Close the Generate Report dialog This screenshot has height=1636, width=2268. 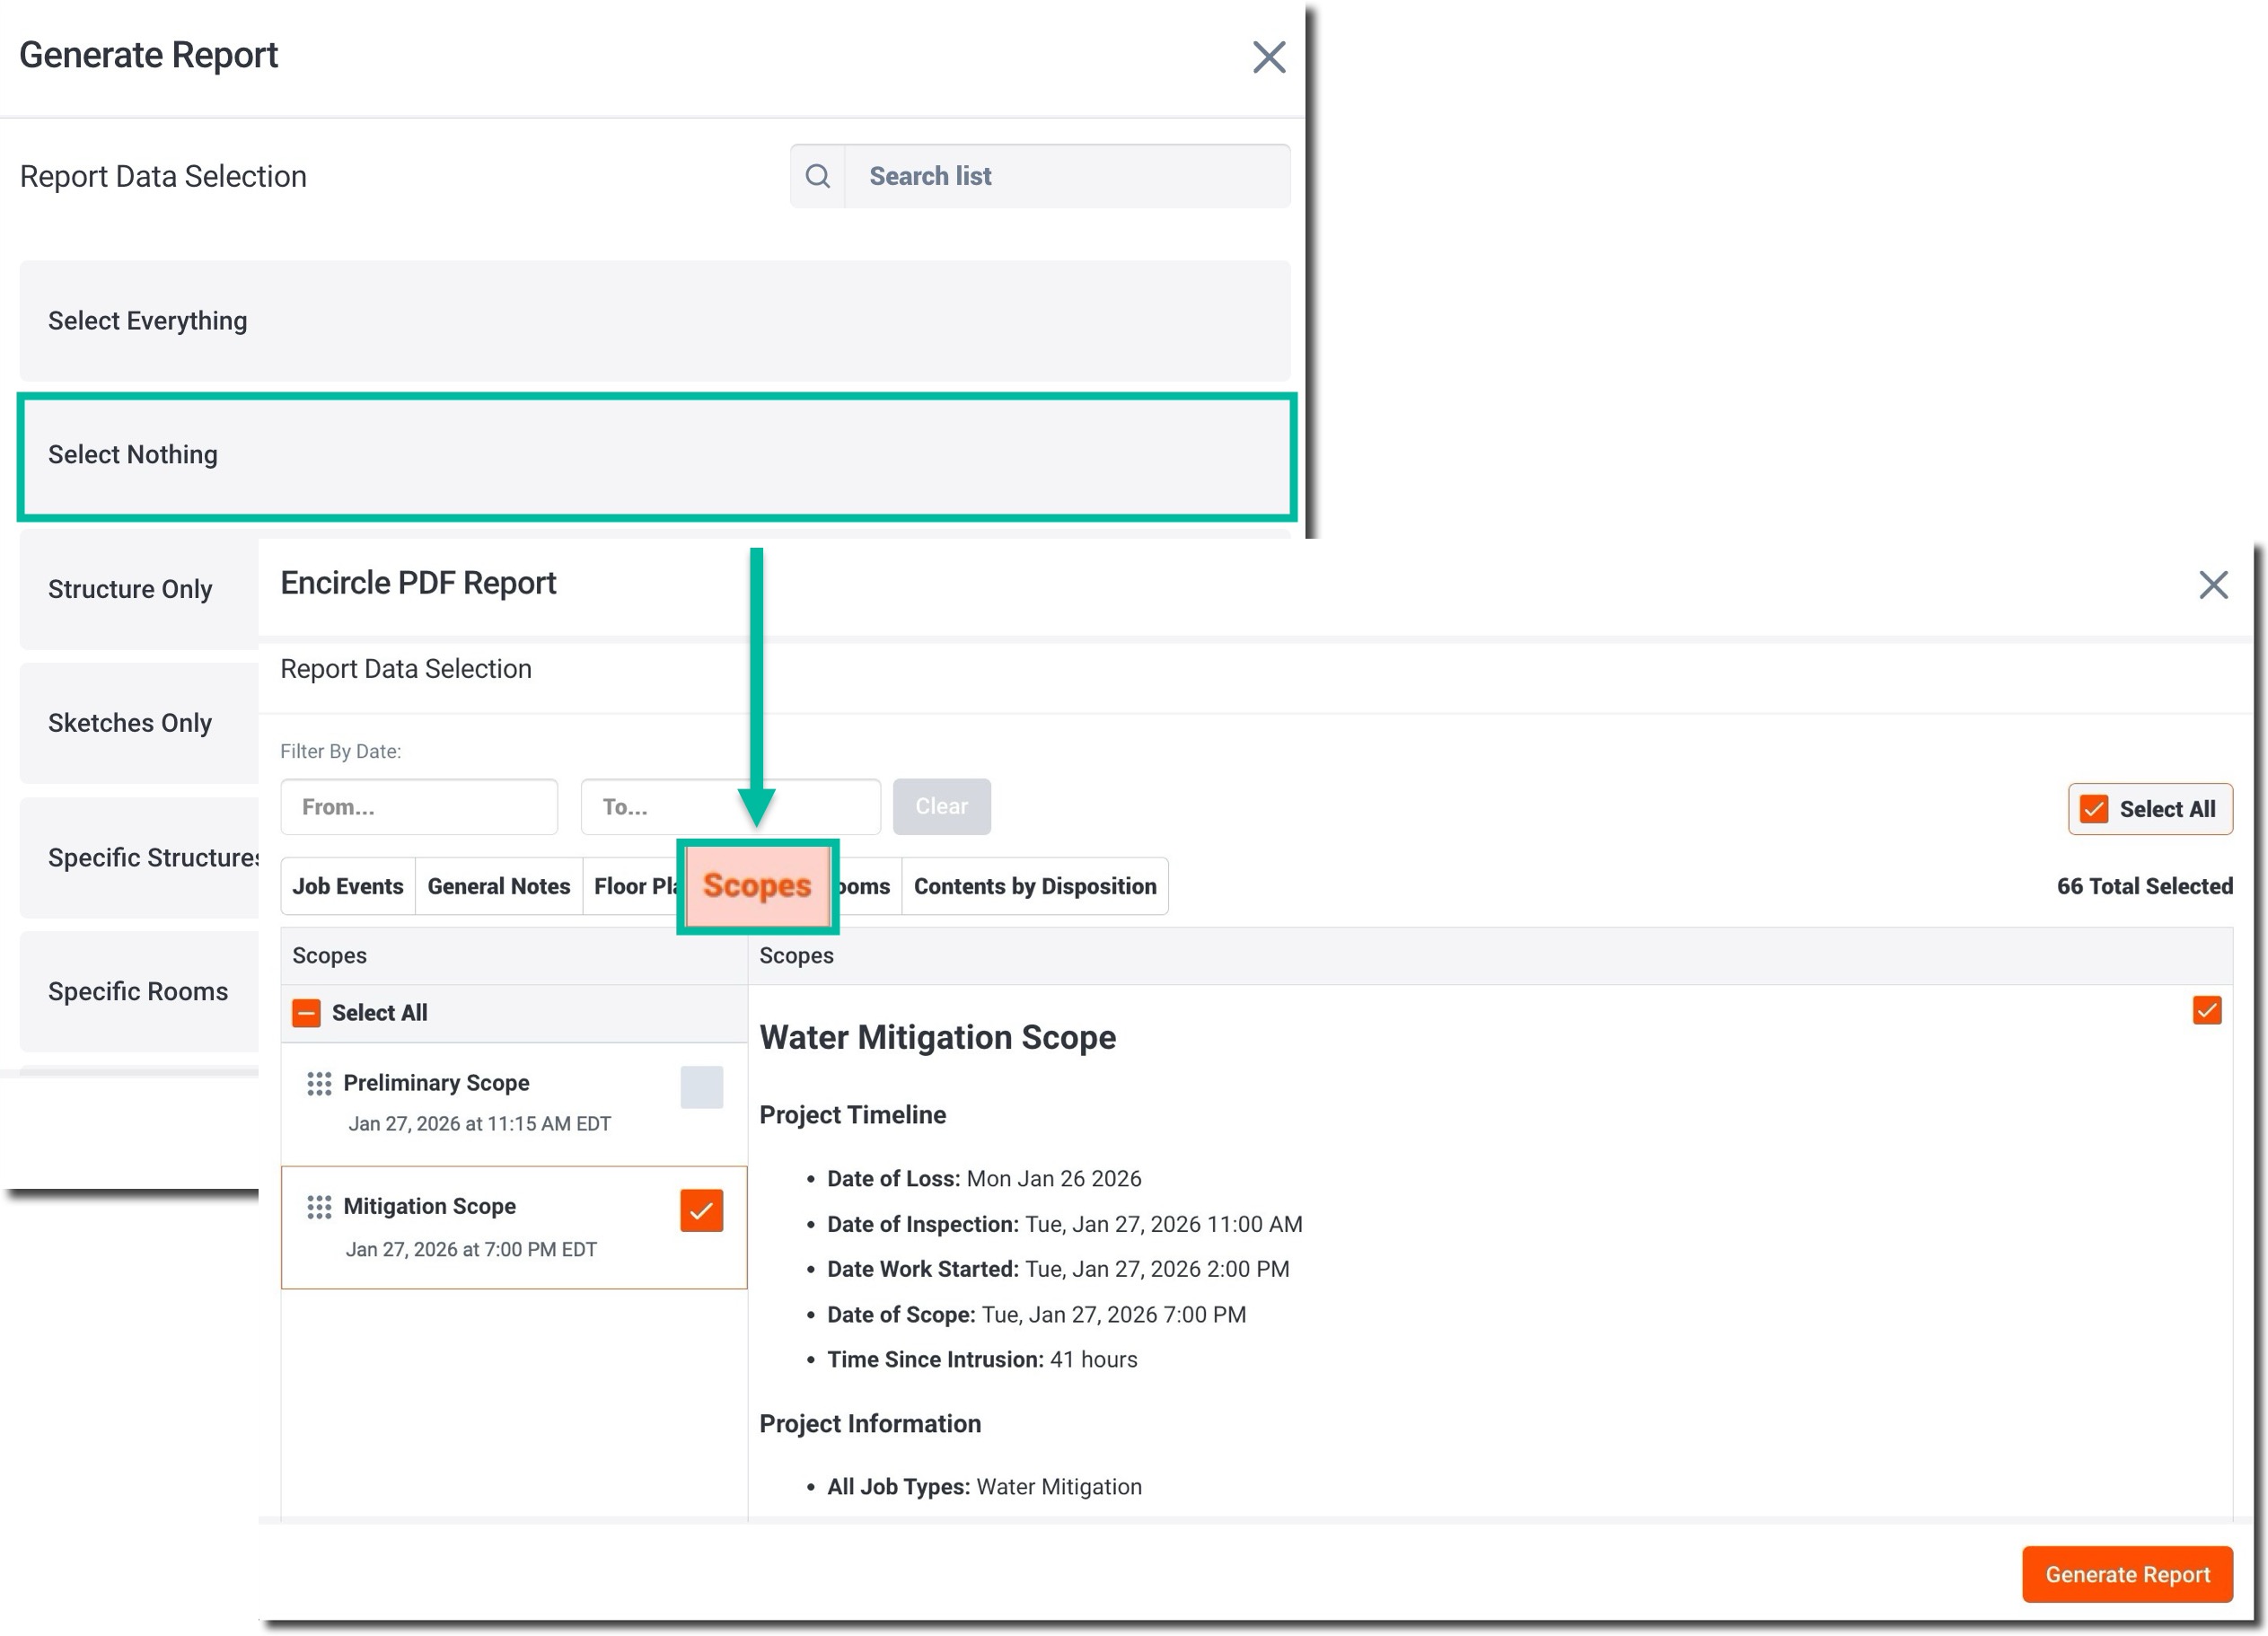point(1268,57)
